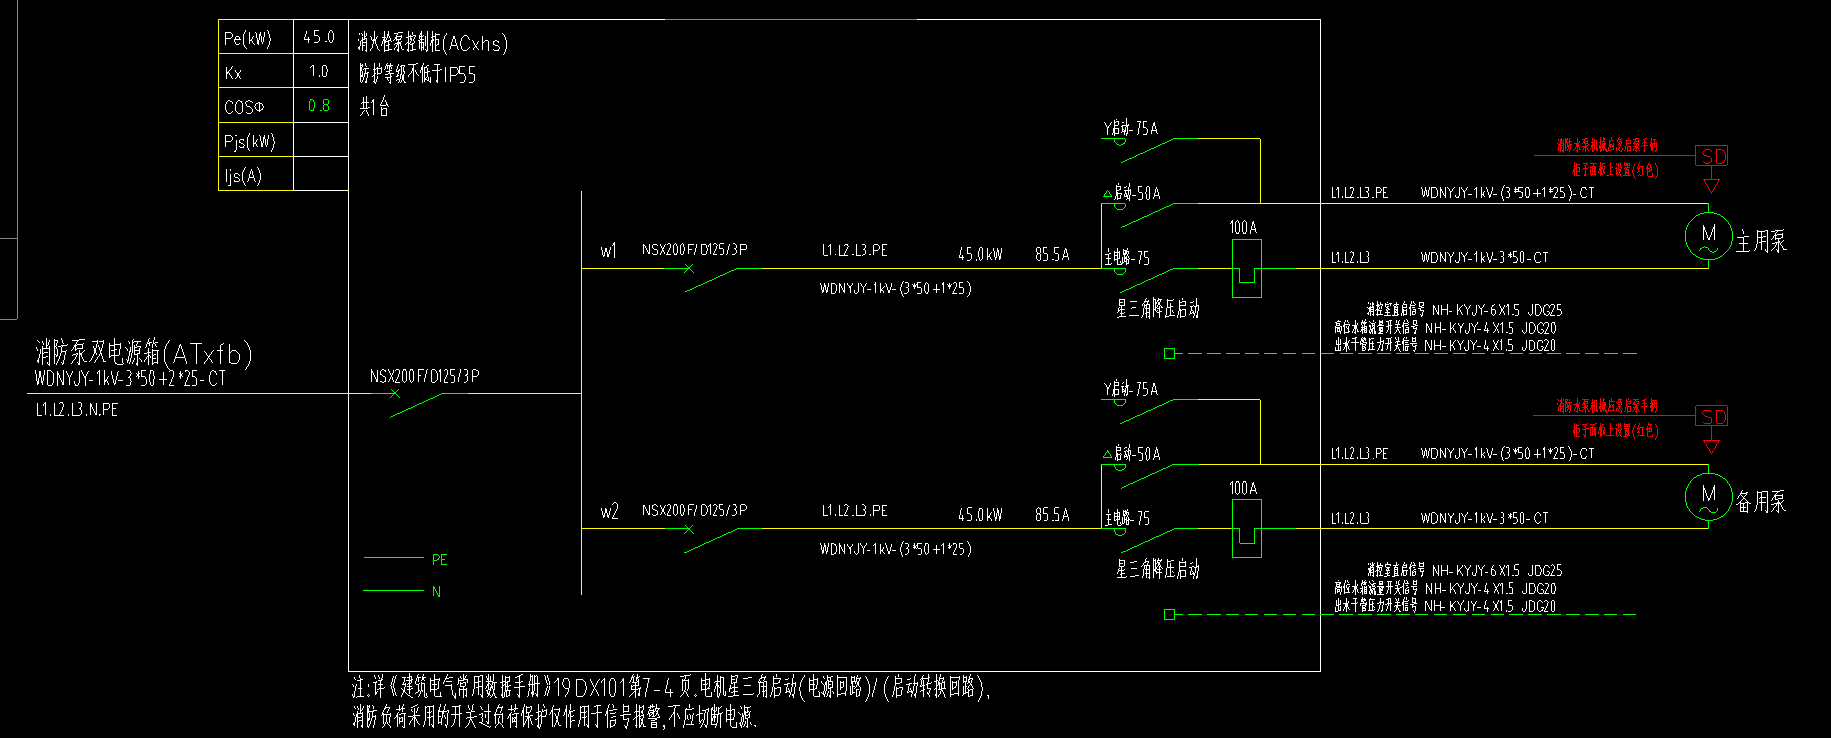Image resolution: width=1831 pixels, height=738 pixels.
Task: Select cable text WDNYJY-1kV-3*50+2*25-CT
Action: [x=130, y=379]
